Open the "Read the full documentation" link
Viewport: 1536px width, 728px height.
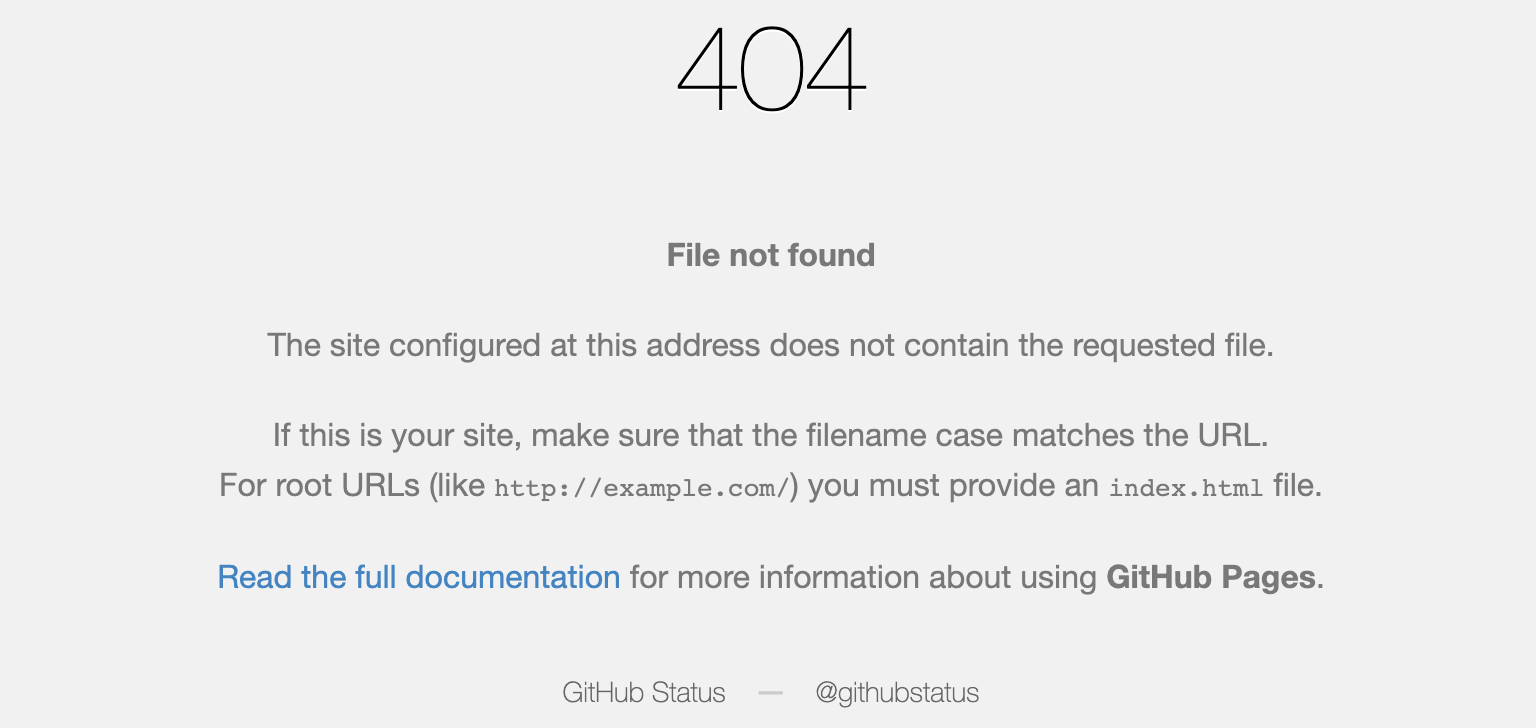[x=418, y=578]
